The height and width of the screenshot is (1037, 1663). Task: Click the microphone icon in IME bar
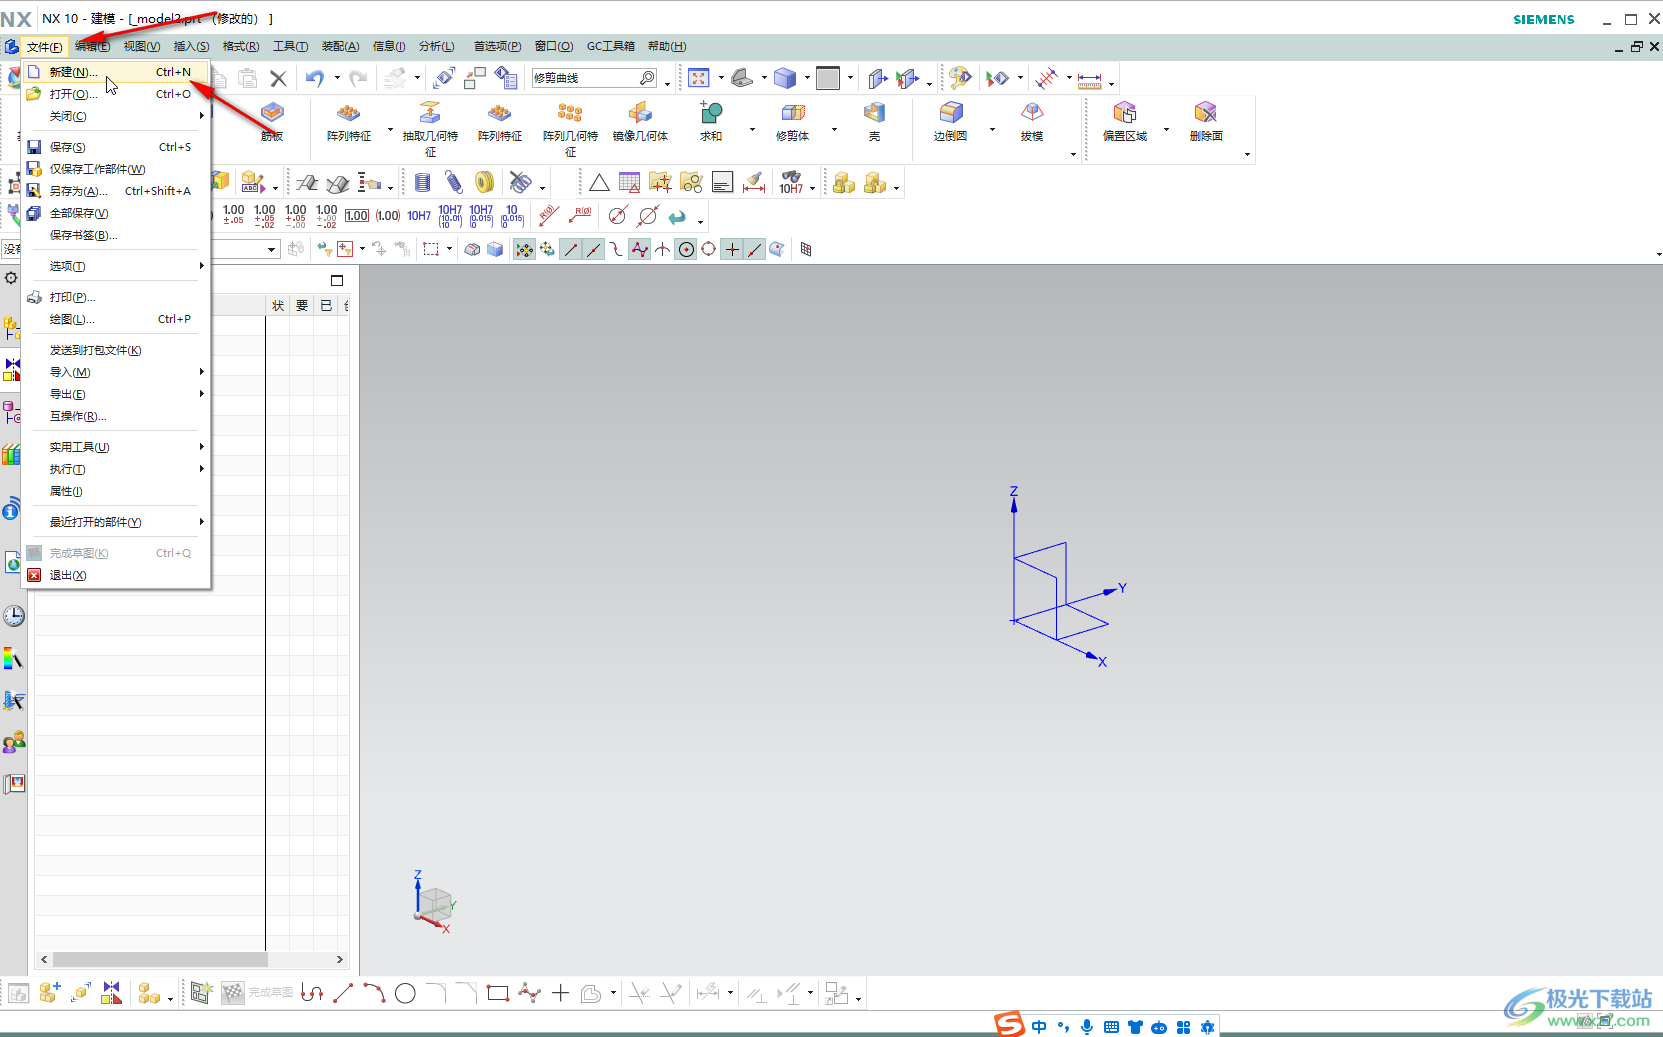[1087, 1027]
